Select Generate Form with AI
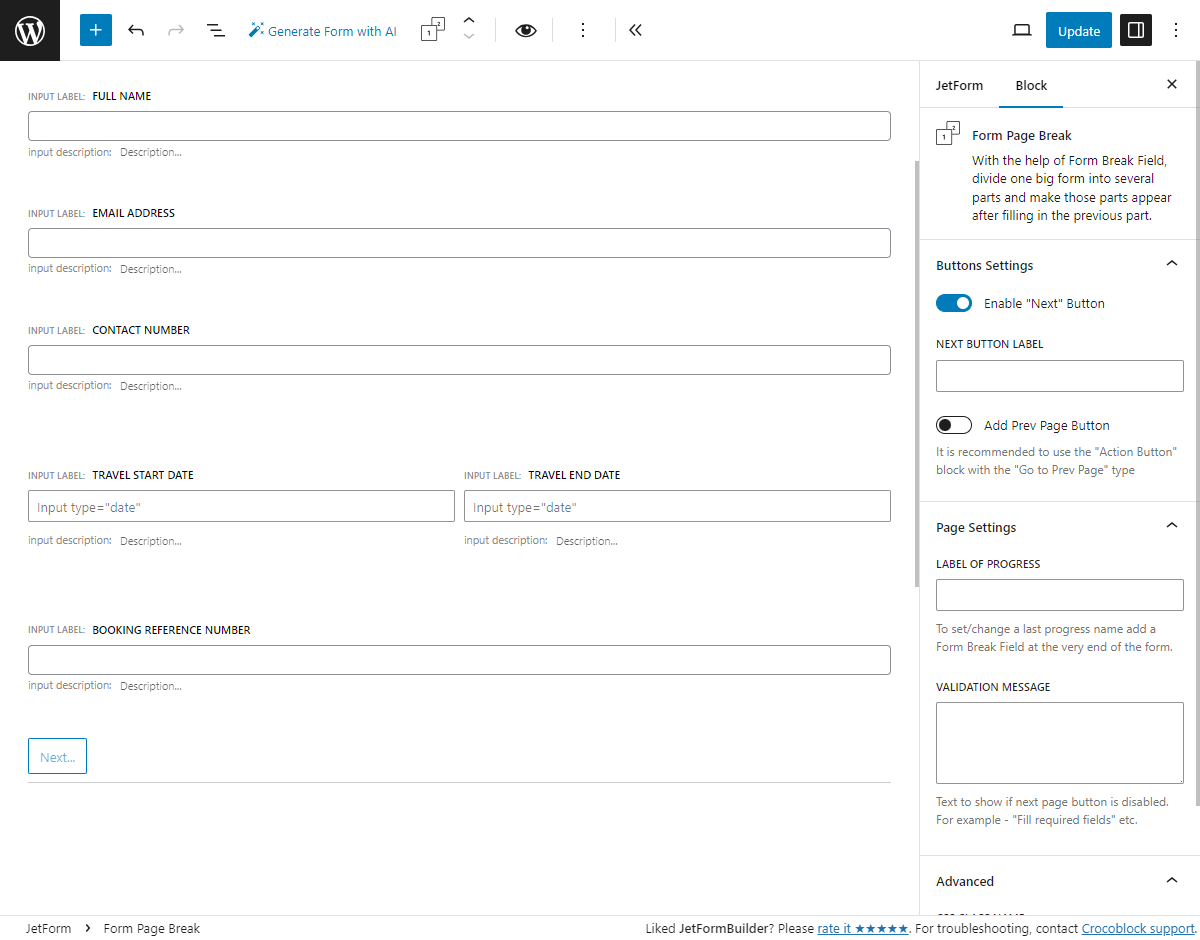The height and width of the screenshot is (940, 1200). [322, 30]
